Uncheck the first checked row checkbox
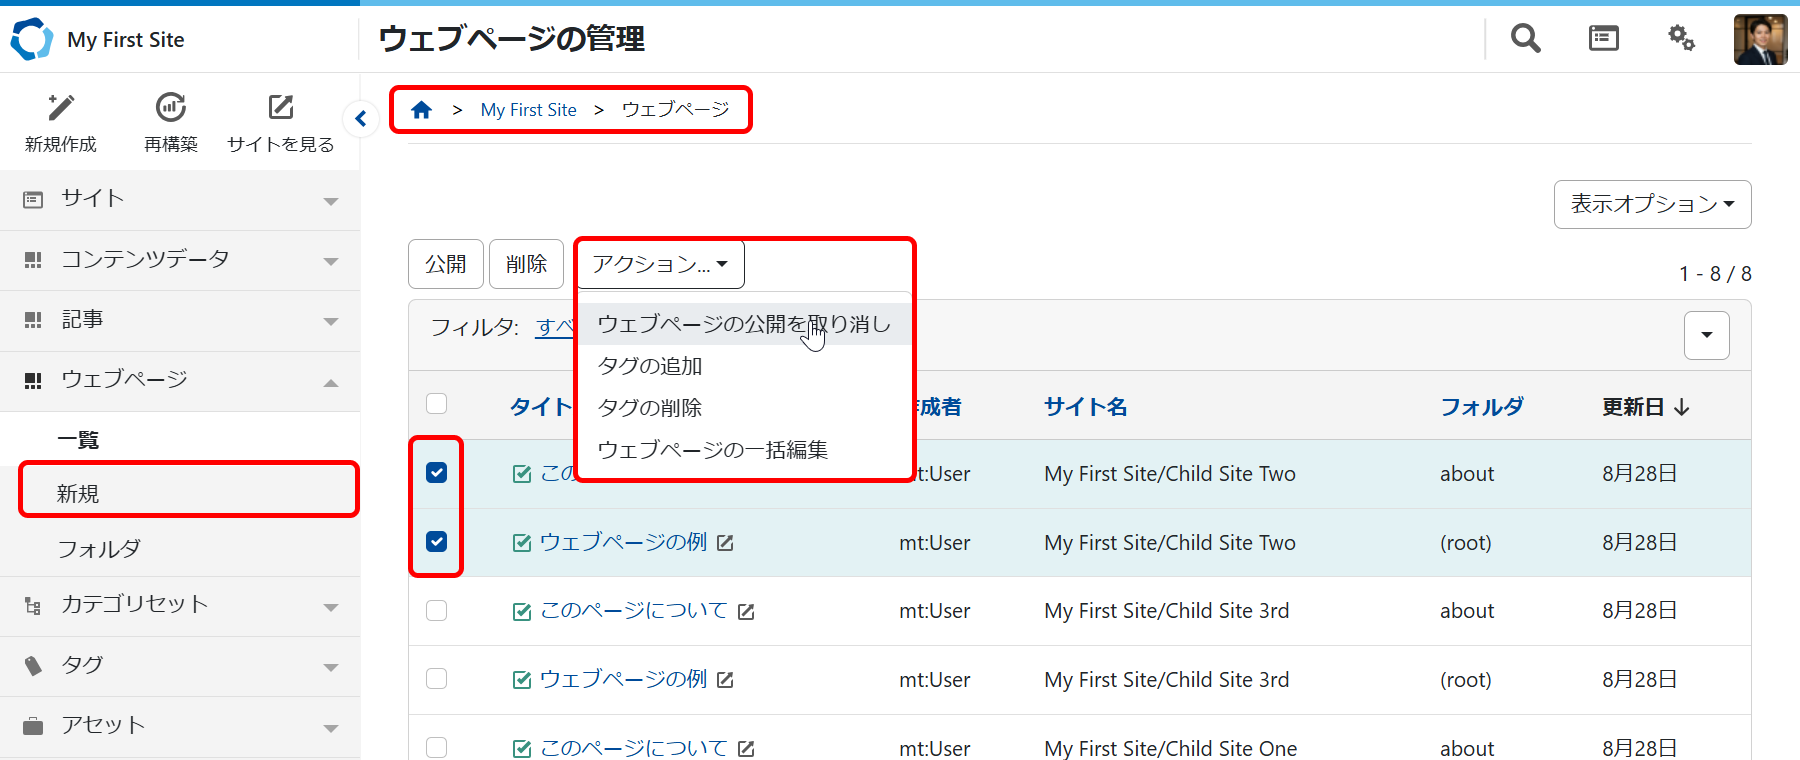 click(x=437, y=472)
